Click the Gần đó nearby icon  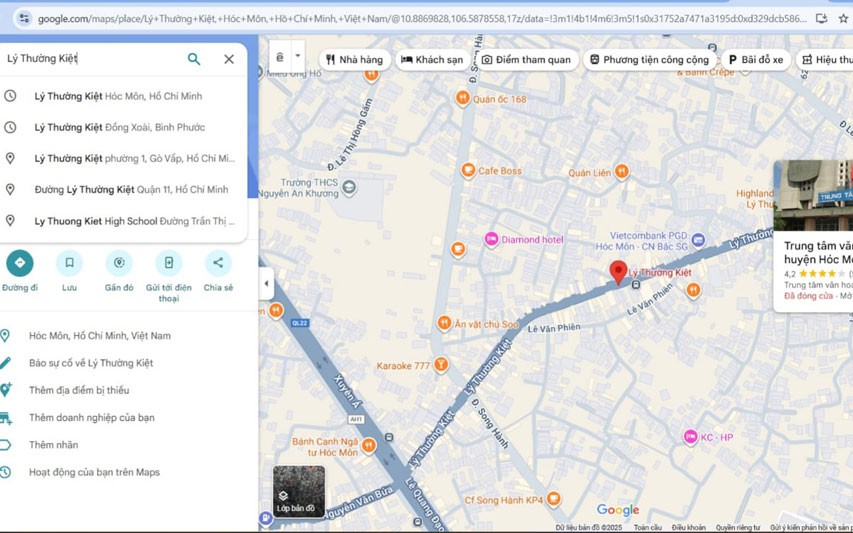(119, 263)
